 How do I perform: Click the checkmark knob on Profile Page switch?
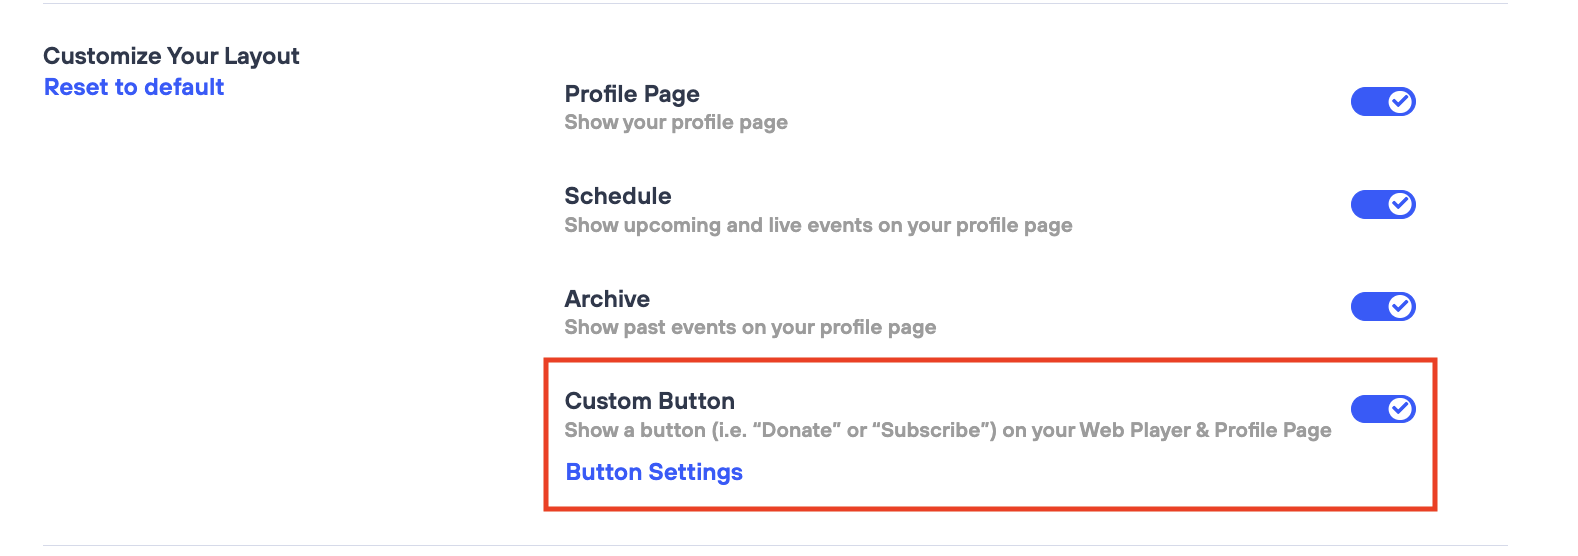point(1400,102)
